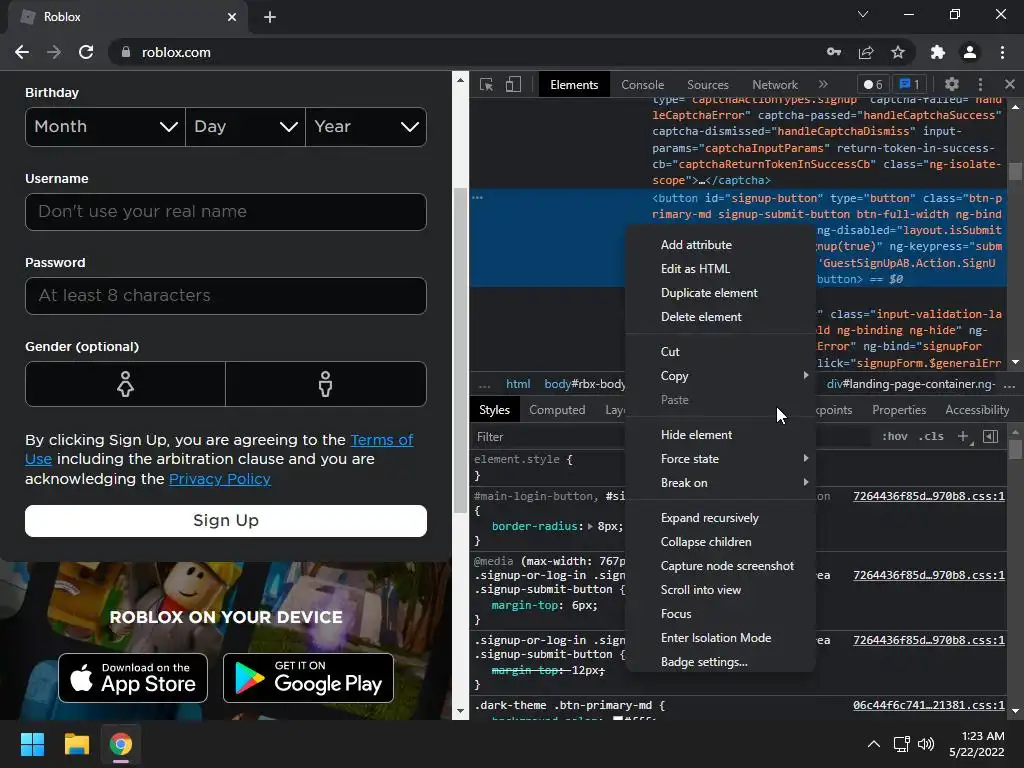Click the Username input field
1024x768 pixels.
(226, 212)
